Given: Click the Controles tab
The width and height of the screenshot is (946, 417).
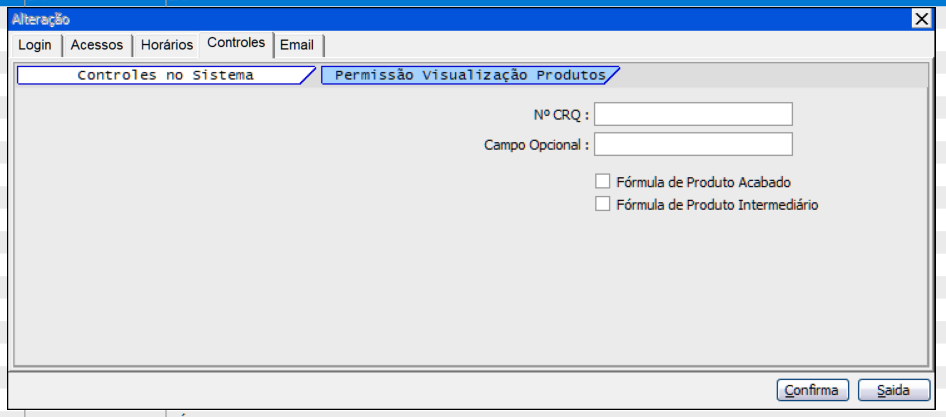Looking at the screenshot, I should (236, 43).
